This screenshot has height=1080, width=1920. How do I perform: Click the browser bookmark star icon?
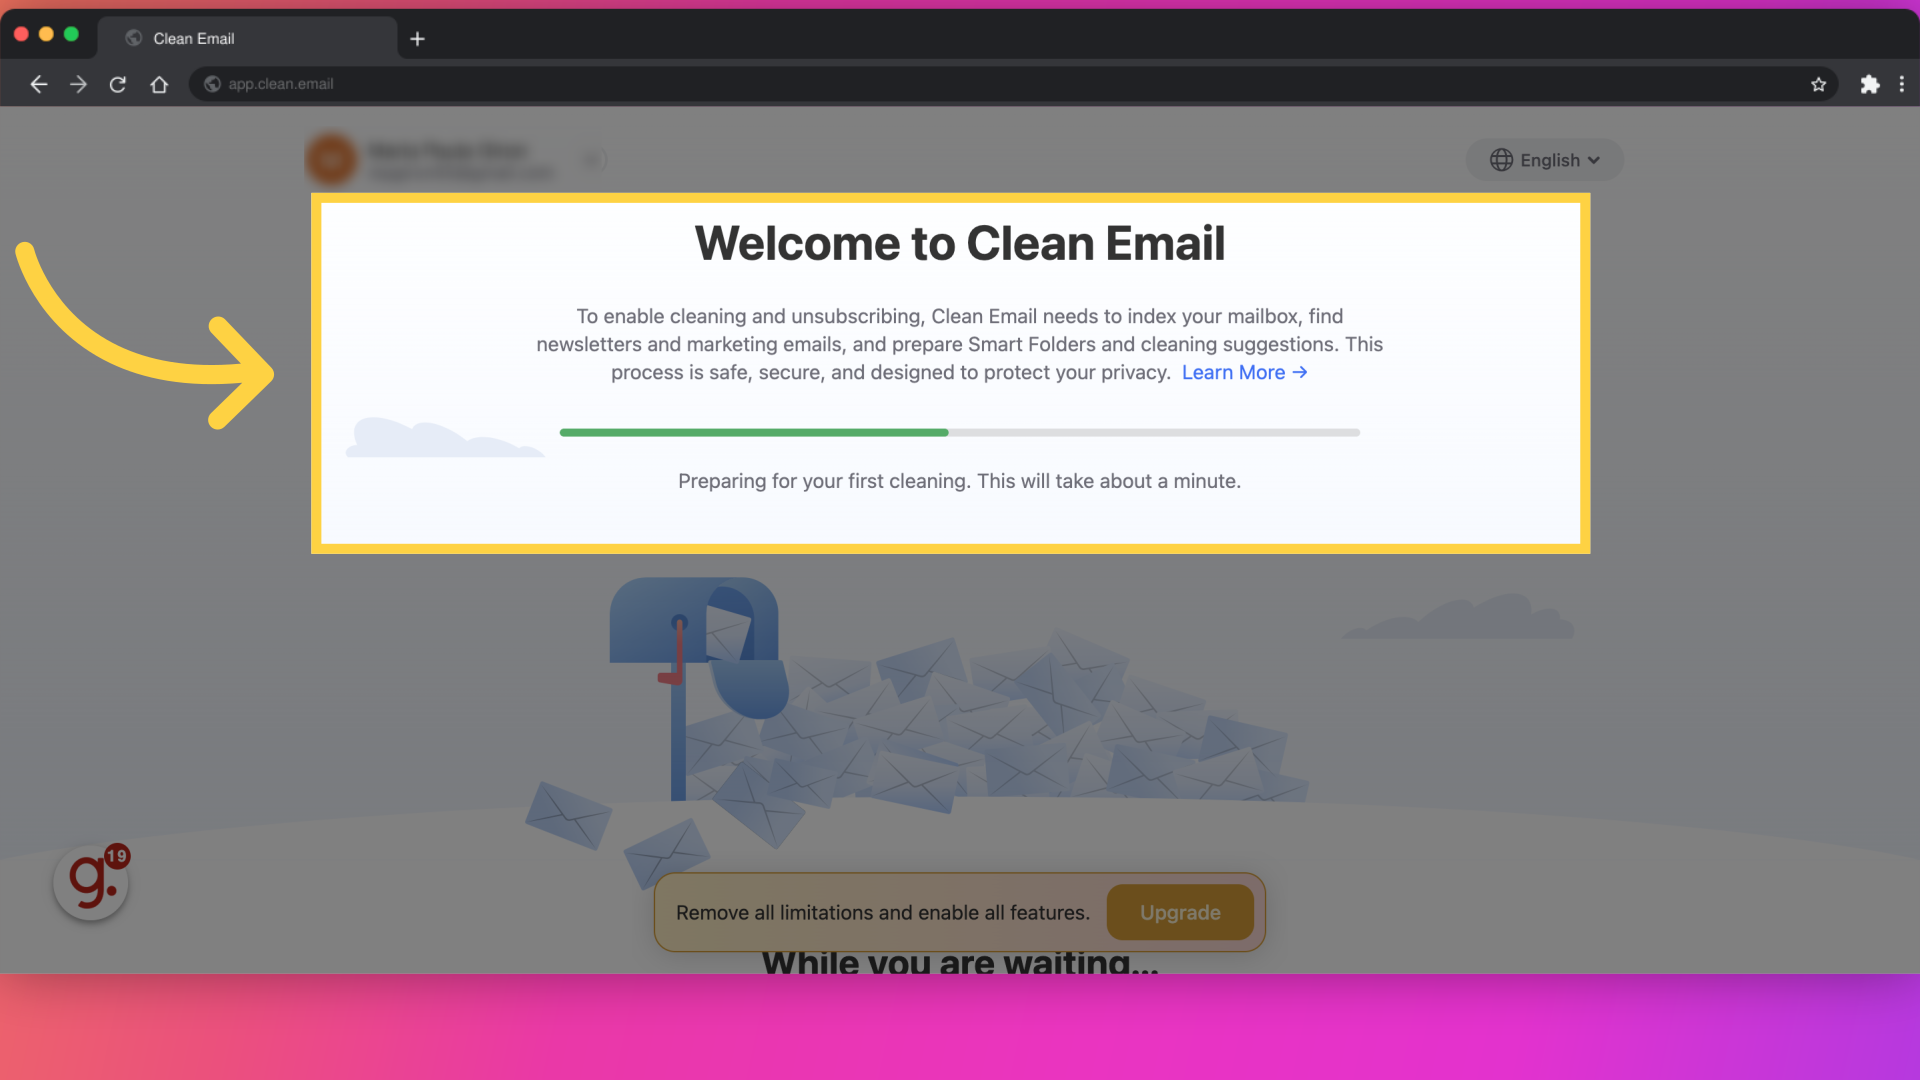pos(1818,83)
